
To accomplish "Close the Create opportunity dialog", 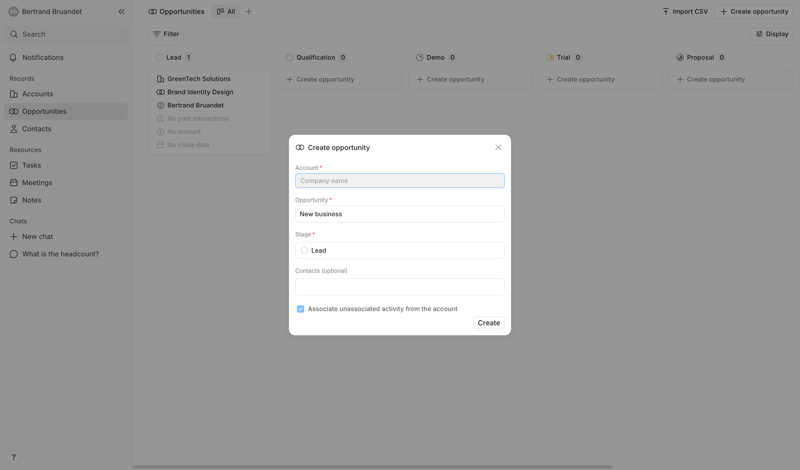I will click(498, 147).
